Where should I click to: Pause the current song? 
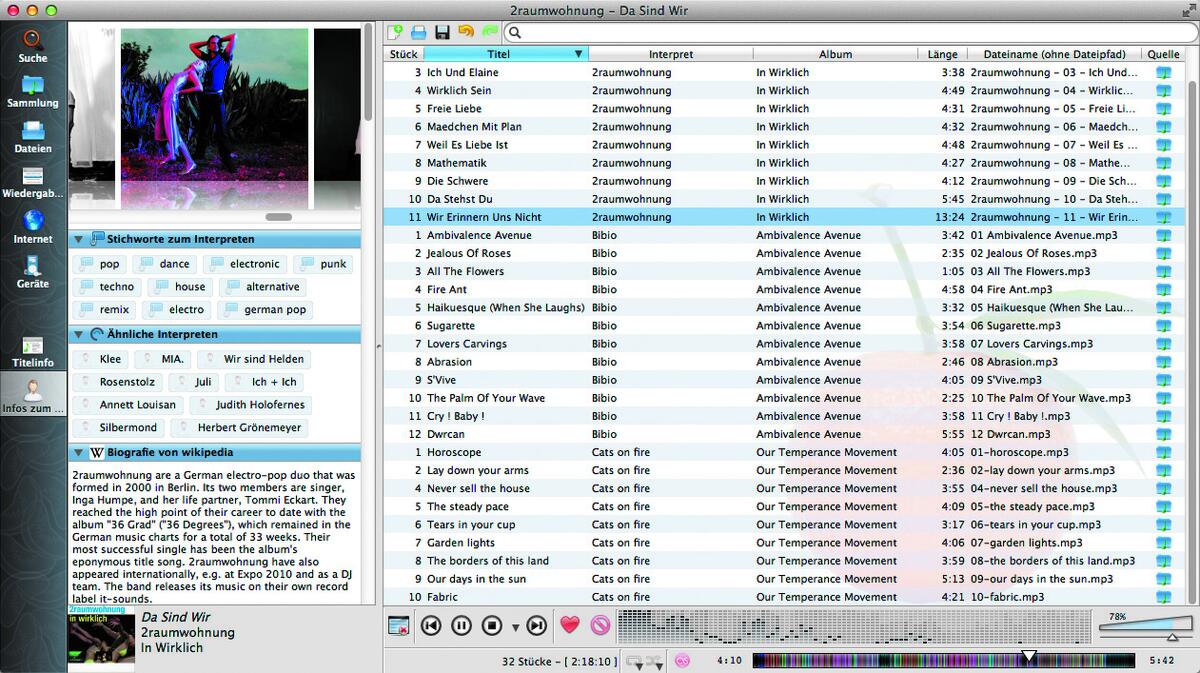tap(461, 626)
